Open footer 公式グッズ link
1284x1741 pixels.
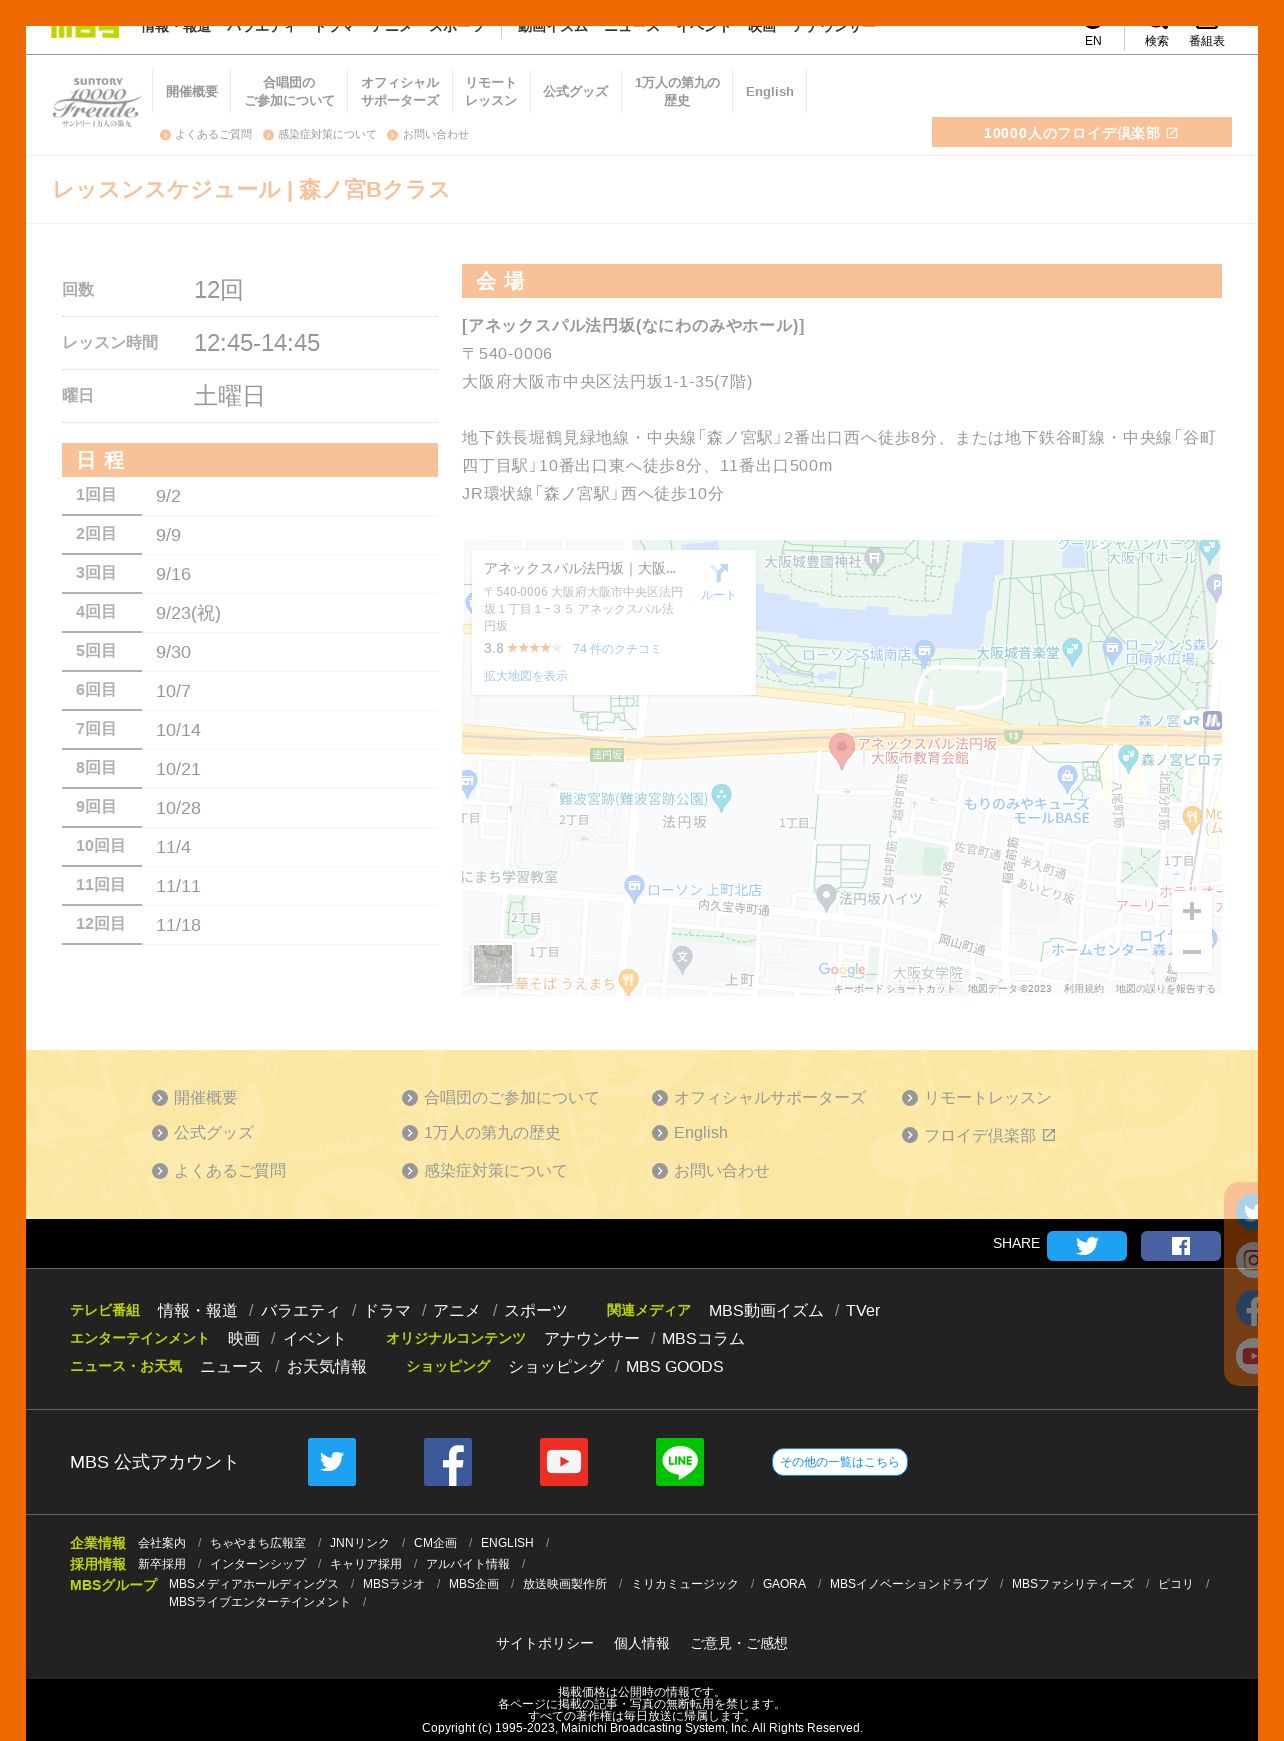[x=203, y=1133]
